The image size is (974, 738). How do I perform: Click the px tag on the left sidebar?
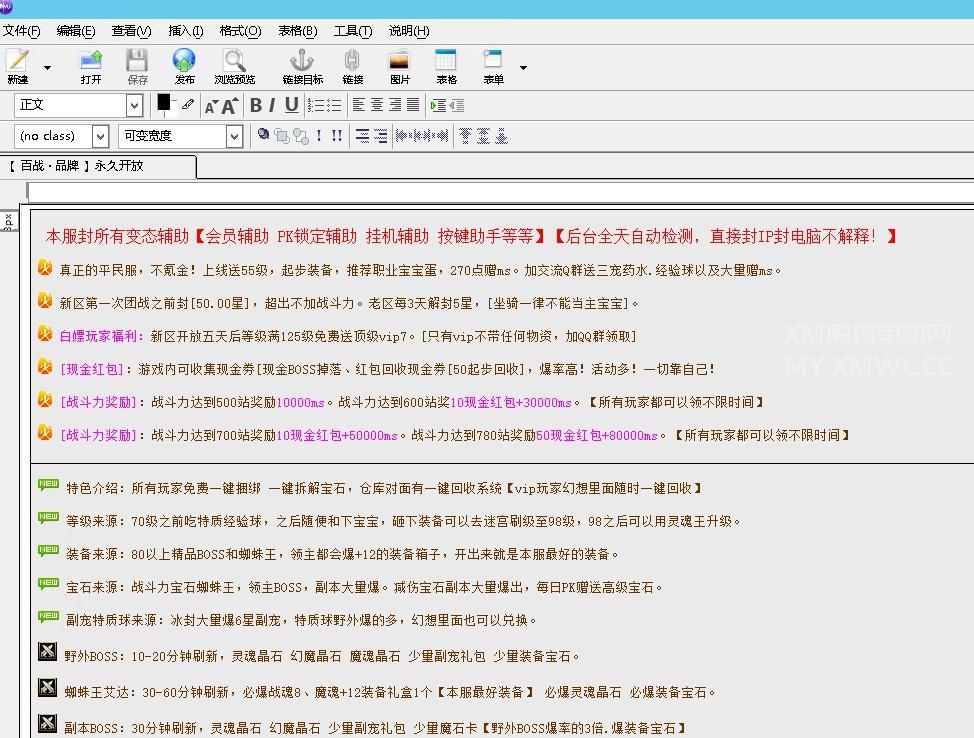(x=8, y=224)
